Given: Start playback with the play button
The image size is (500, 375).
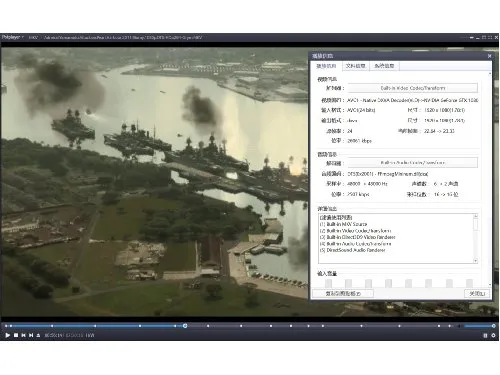Looking at the screenshot, I should (7, 335).
